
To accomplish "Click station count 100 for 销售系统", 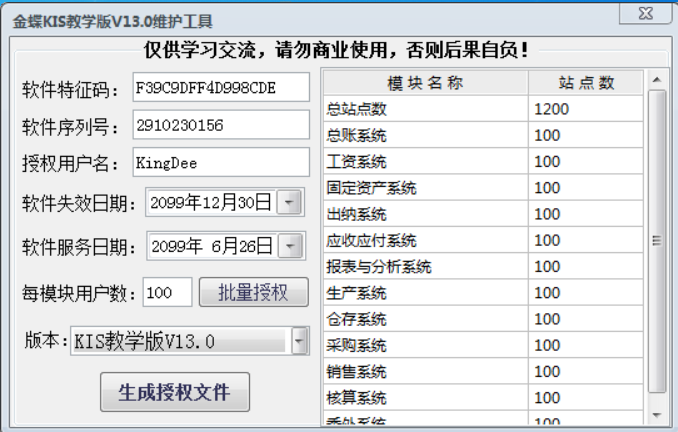I will click(586, 371).
